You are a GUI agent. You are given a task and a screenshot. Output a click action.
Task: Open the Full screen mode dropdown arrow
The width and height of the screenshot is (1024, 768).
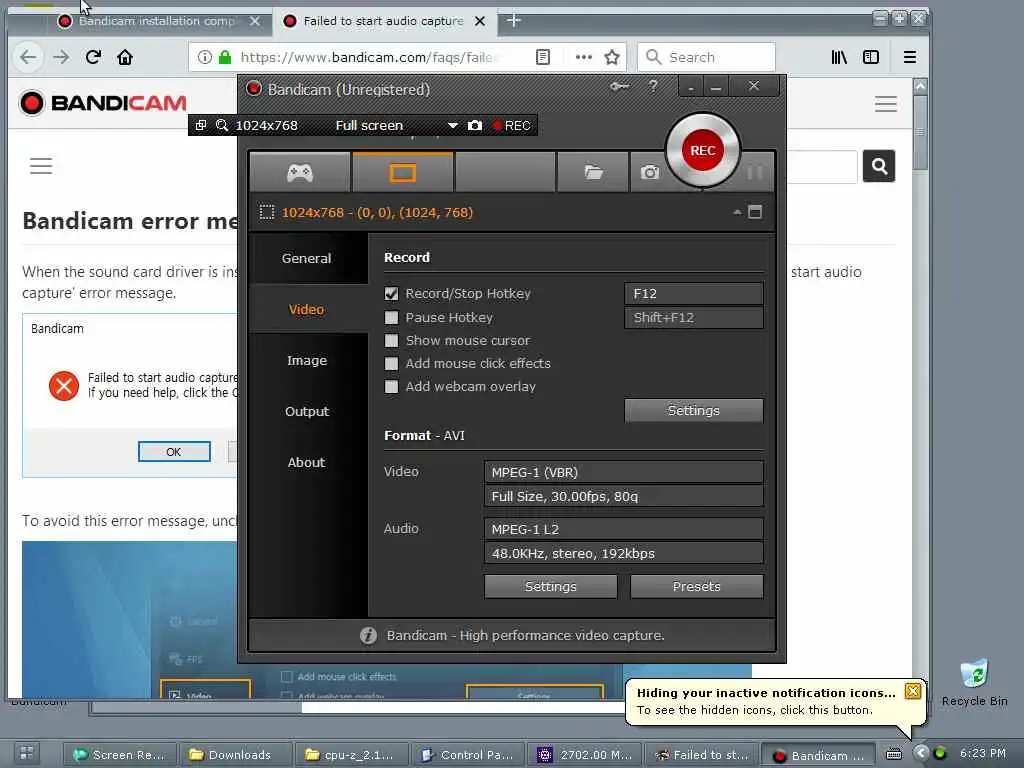coord(452,125)
